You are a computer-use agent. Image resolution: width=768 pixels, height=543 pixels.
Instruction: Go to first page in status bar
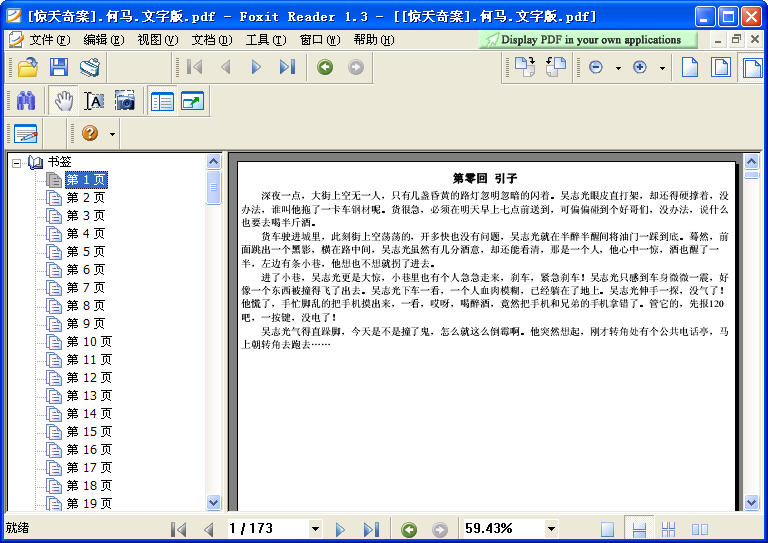click(178, 529)
